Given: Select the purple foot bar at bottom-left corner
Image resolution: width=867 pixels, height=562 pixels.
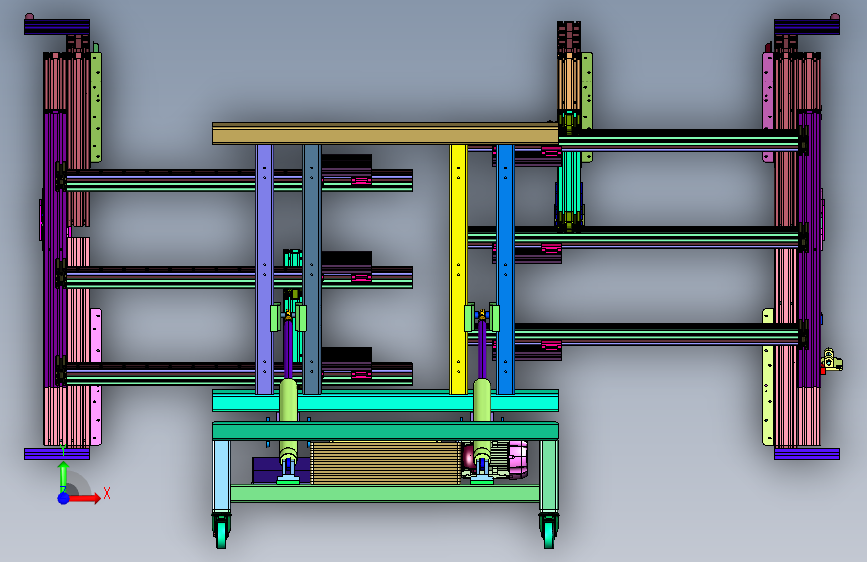Looking at the screenshot, I should tap(57, 454).
